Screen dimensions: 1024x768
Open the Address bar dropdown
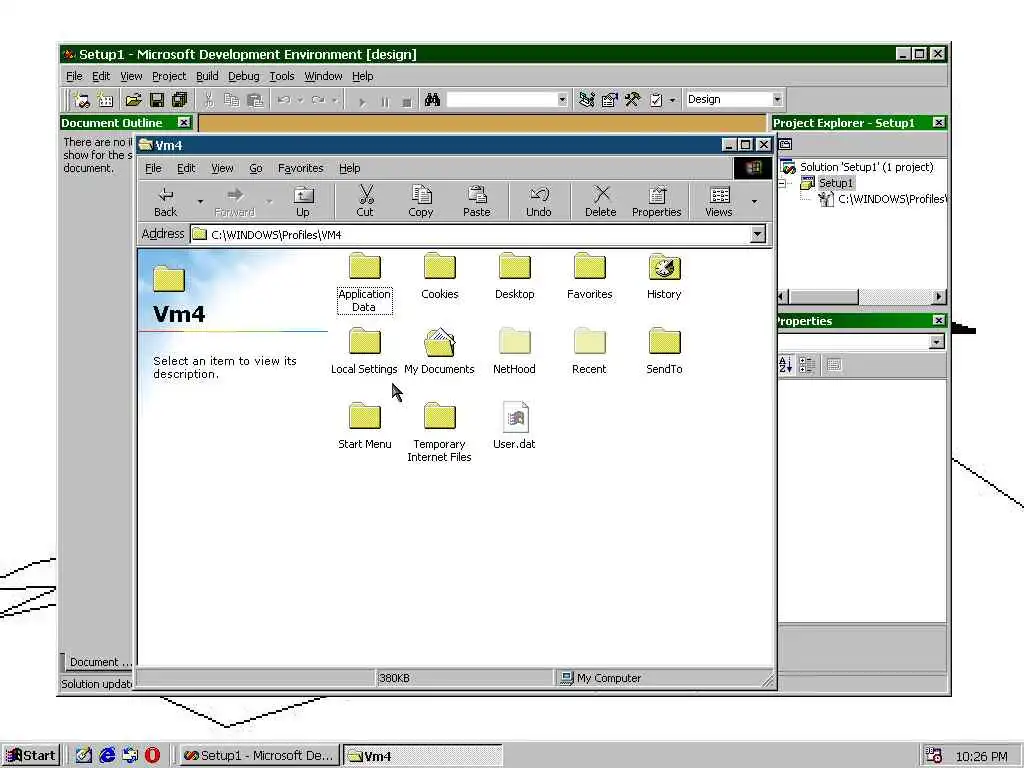(x=758, y=234)
